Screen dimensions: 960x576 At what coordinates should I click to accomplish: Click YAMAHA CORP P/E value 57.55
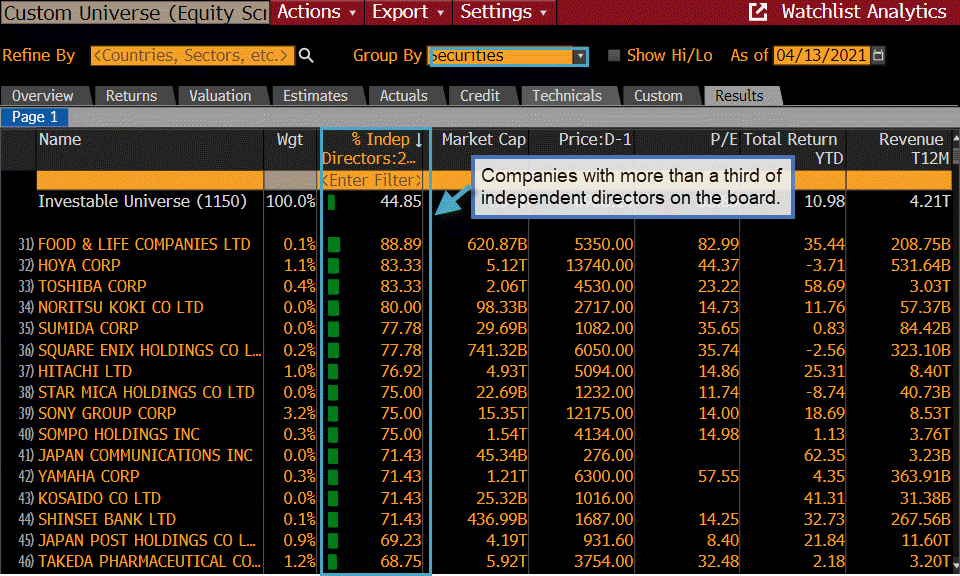tap(718, 476)
